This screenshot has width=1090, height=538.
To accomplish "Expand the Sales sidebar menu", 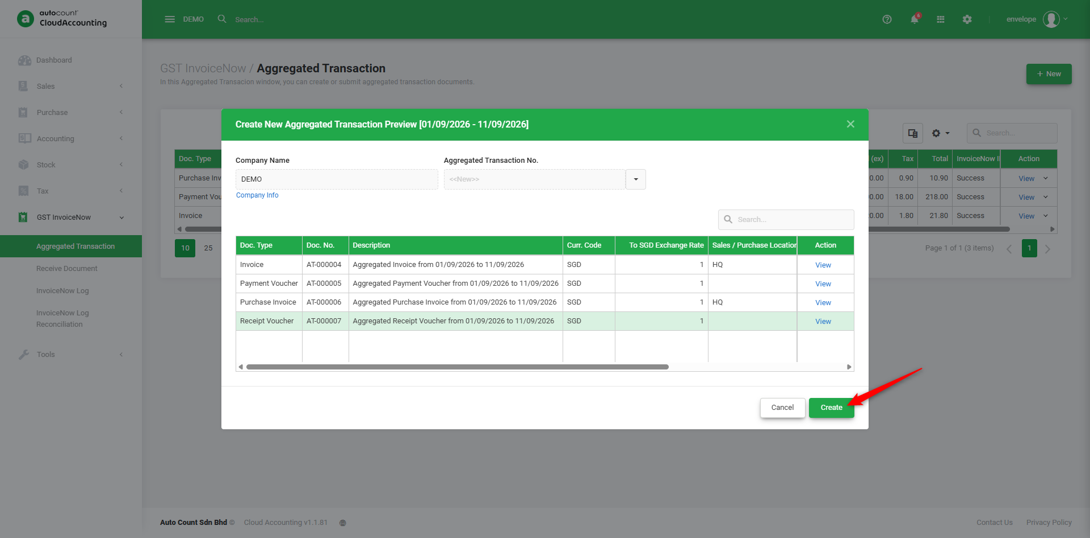I will tap(121, 86).
